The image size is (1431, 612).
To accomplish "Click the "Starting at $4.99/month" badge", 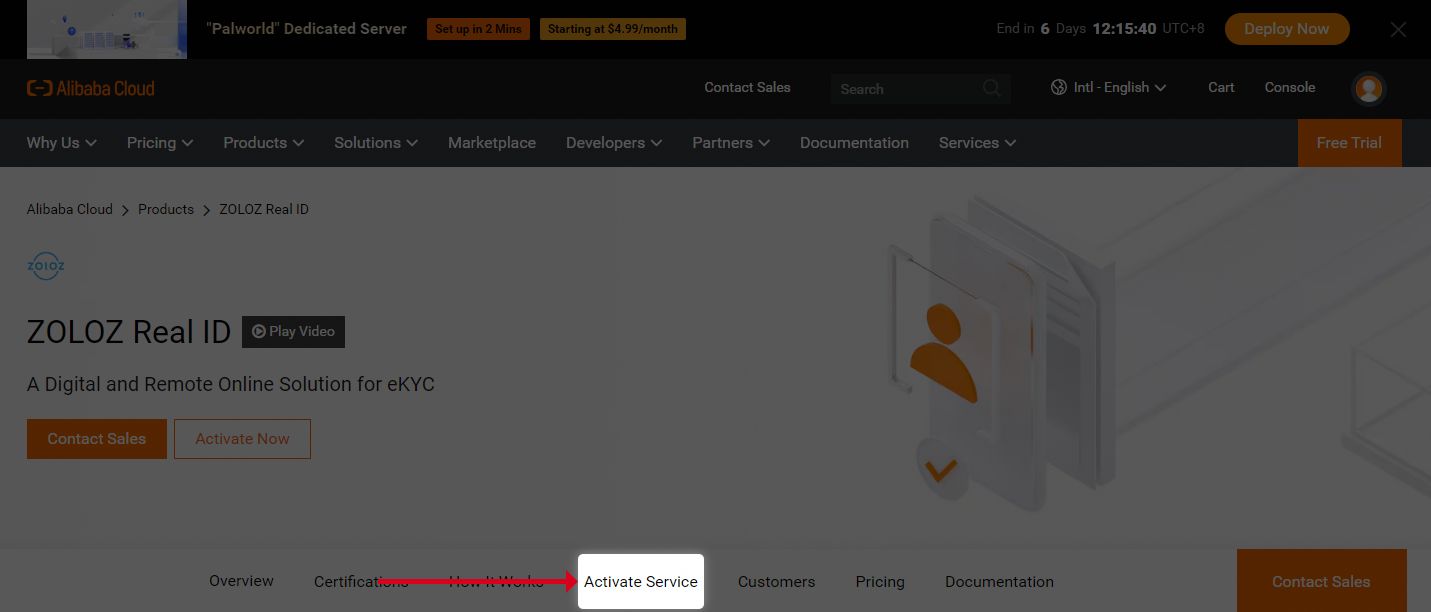I will click(613, 29).
